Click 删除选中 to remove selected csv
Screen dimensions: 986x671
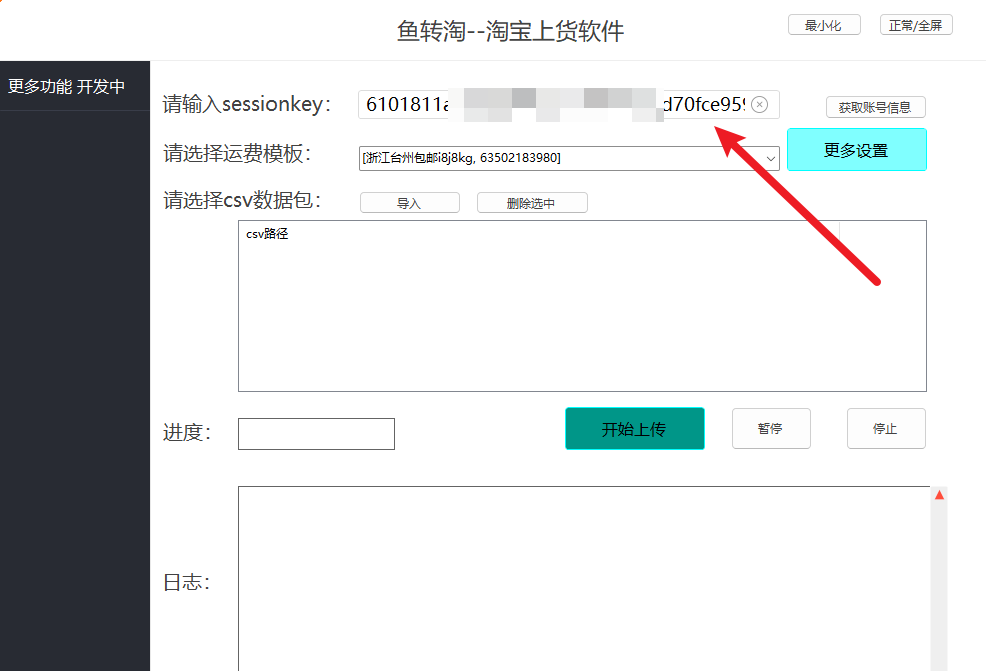click(x=532, y=203)
